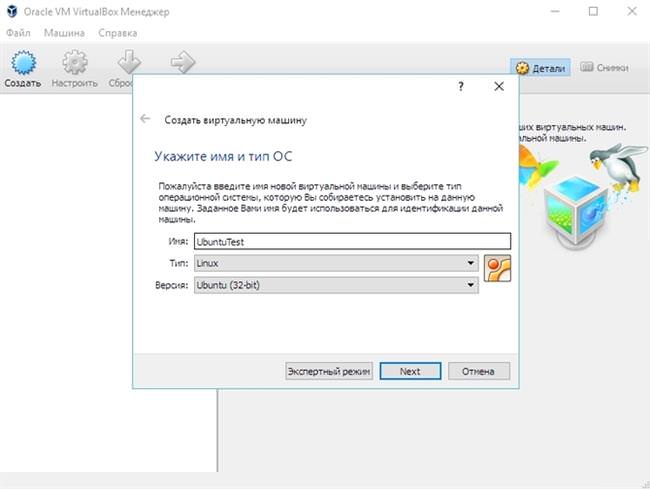Viewport: 650px width, 489px height.
Task: Click the Укажите имя и тип ОС heading
Action: (x=223, y=156)
